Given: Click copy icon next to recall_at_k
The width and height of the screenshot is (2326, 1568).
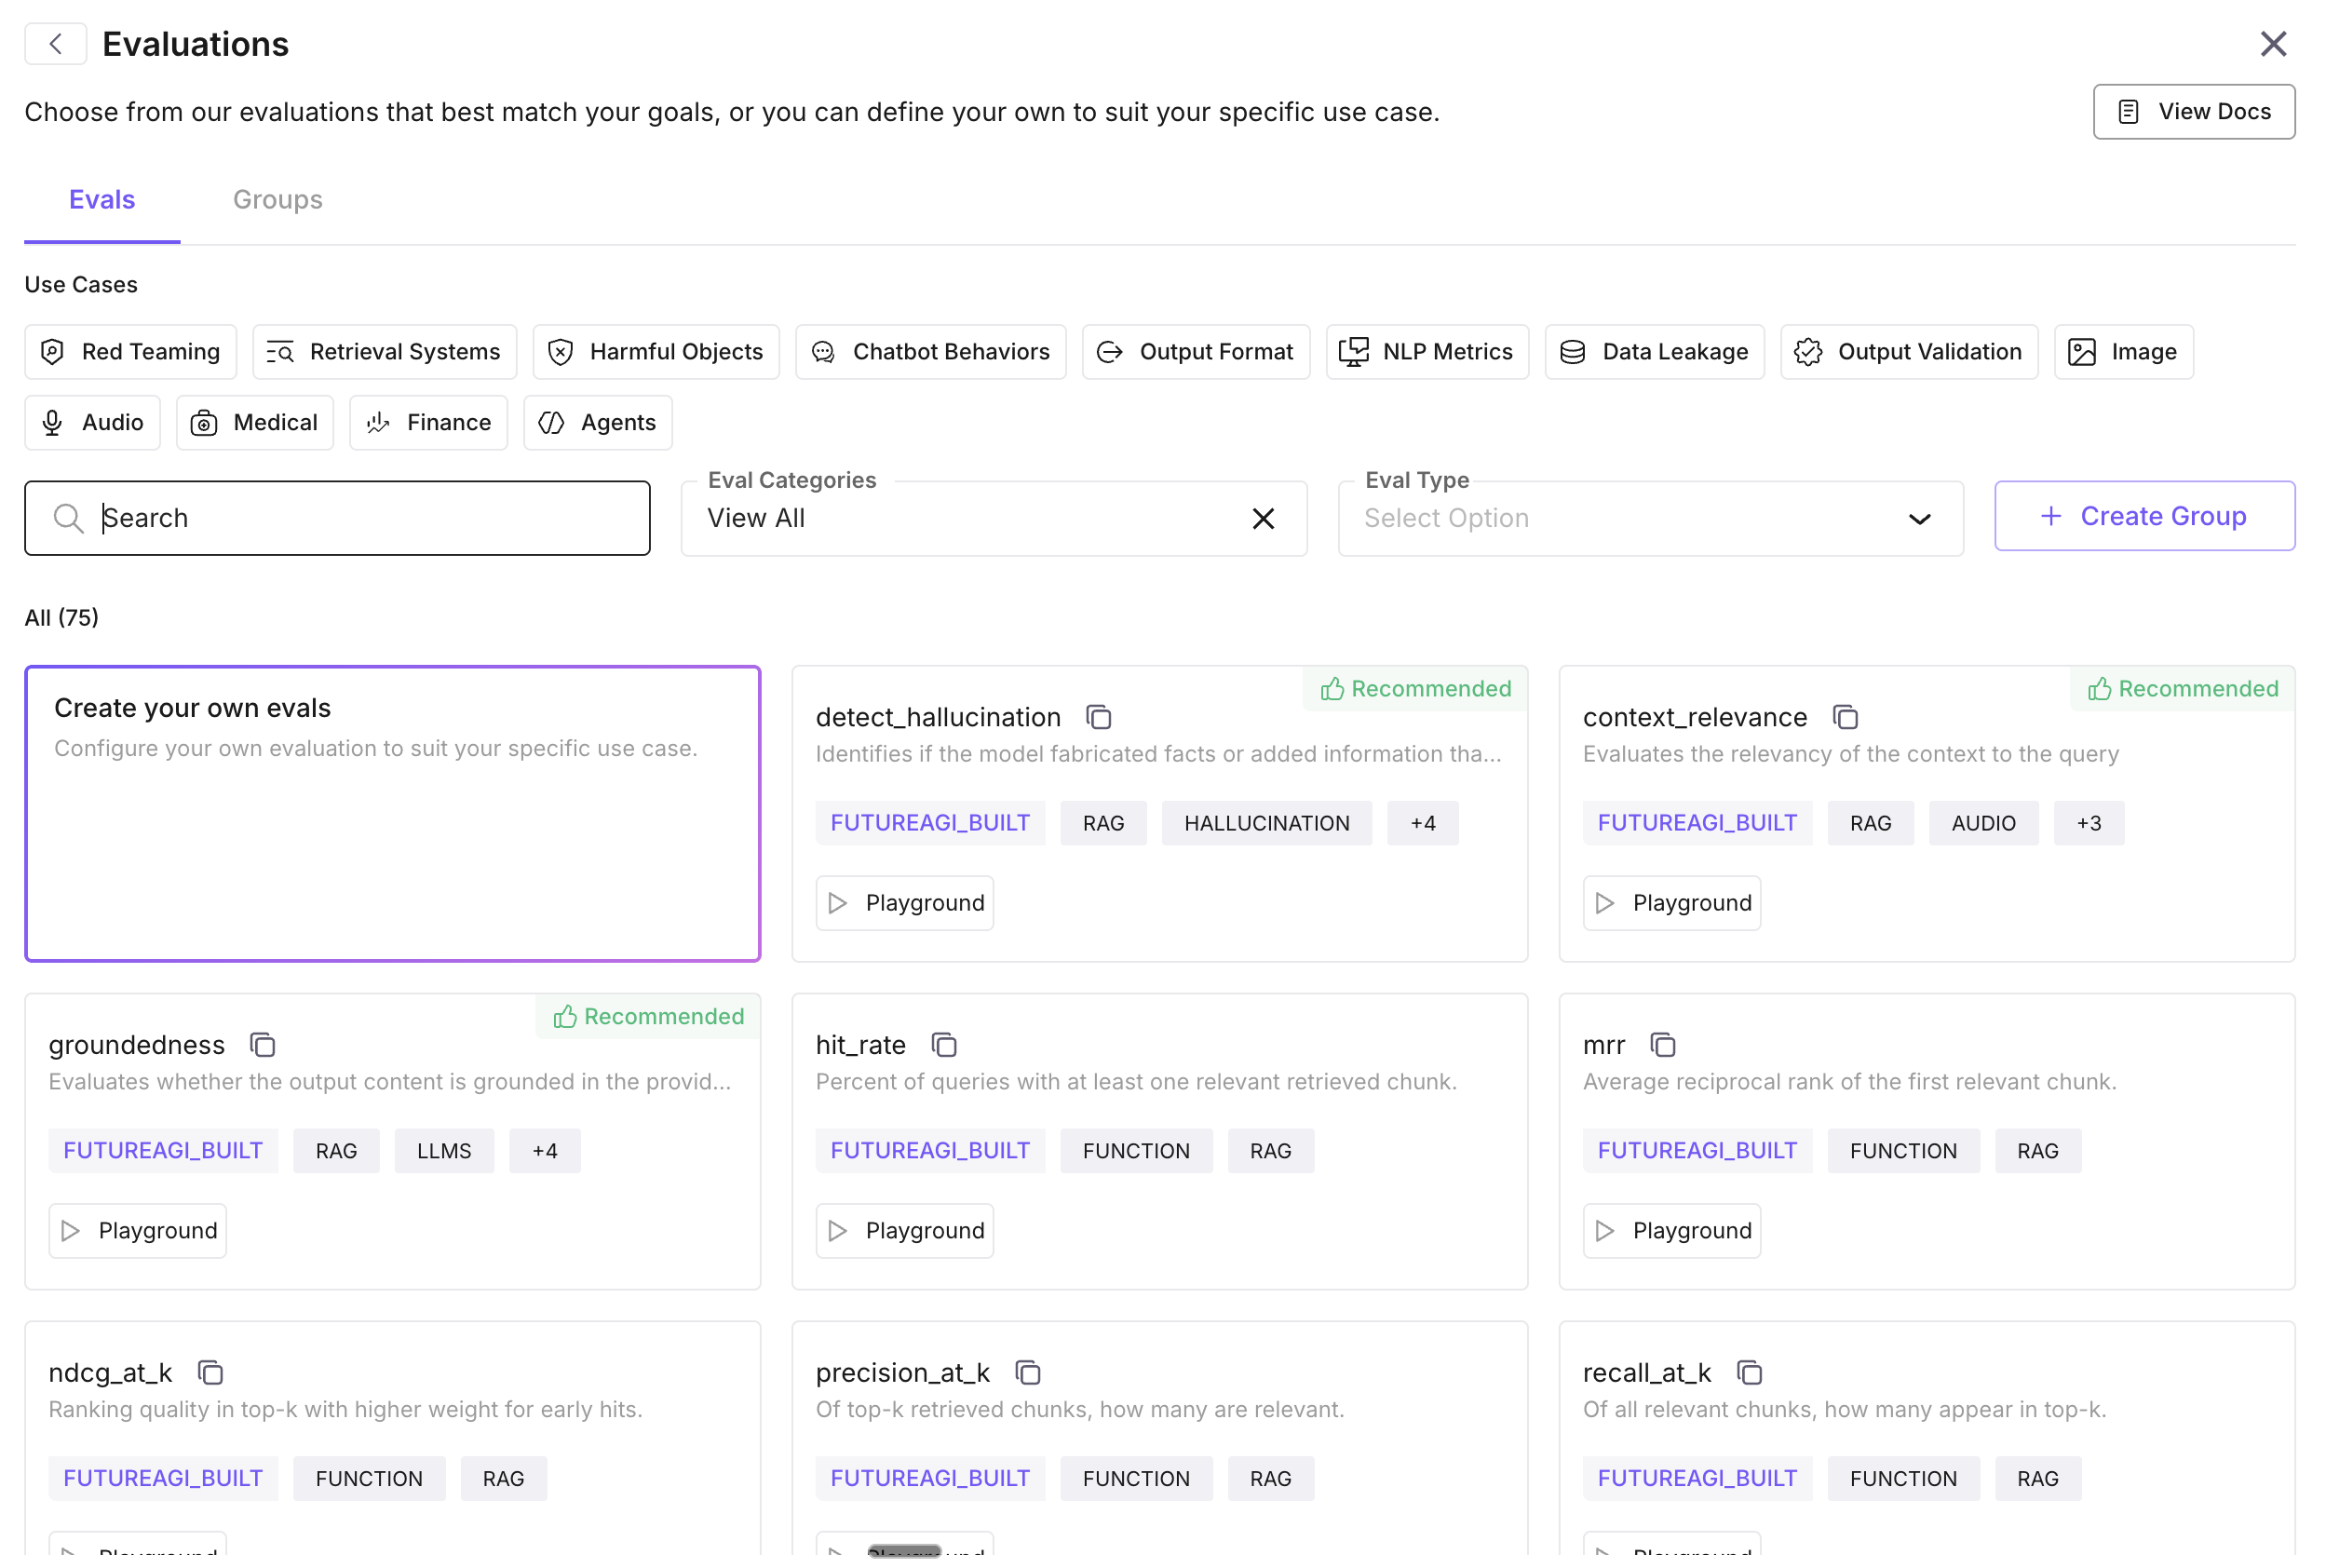Looking at the screenshot, I should pos(1750,1374).
